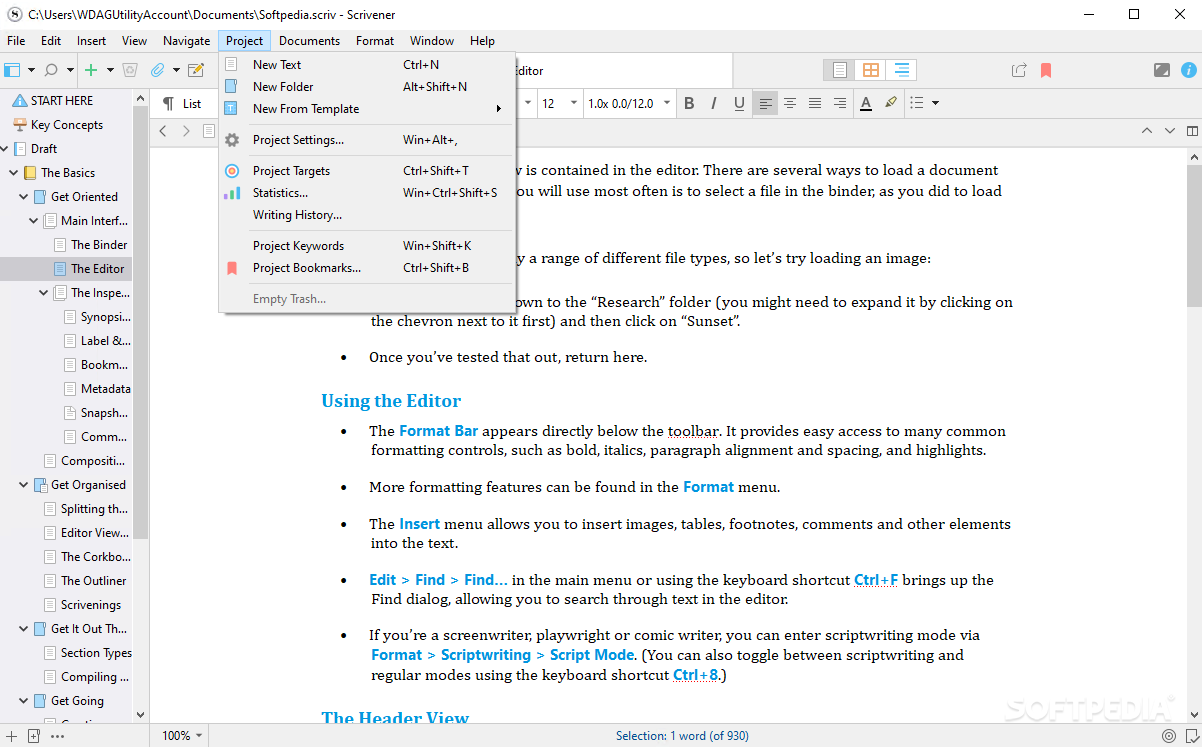Viewport: 1202px width, 747px height.
Task: Select justify alignment
Action: pos(815,103)
